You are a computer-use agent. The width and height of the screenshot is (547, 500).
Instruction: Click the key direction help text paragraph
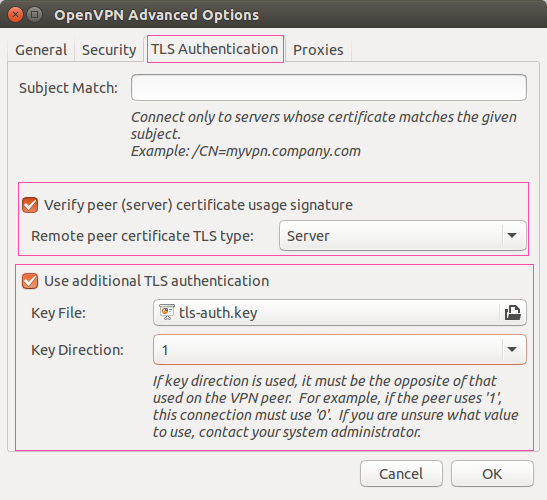tap(336, 406)
